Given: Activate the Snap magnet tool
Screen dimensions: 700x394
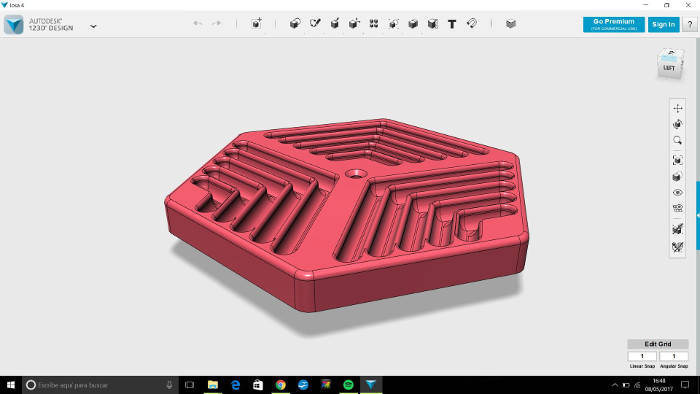Looking at the screenshot, I should point(472,23).
